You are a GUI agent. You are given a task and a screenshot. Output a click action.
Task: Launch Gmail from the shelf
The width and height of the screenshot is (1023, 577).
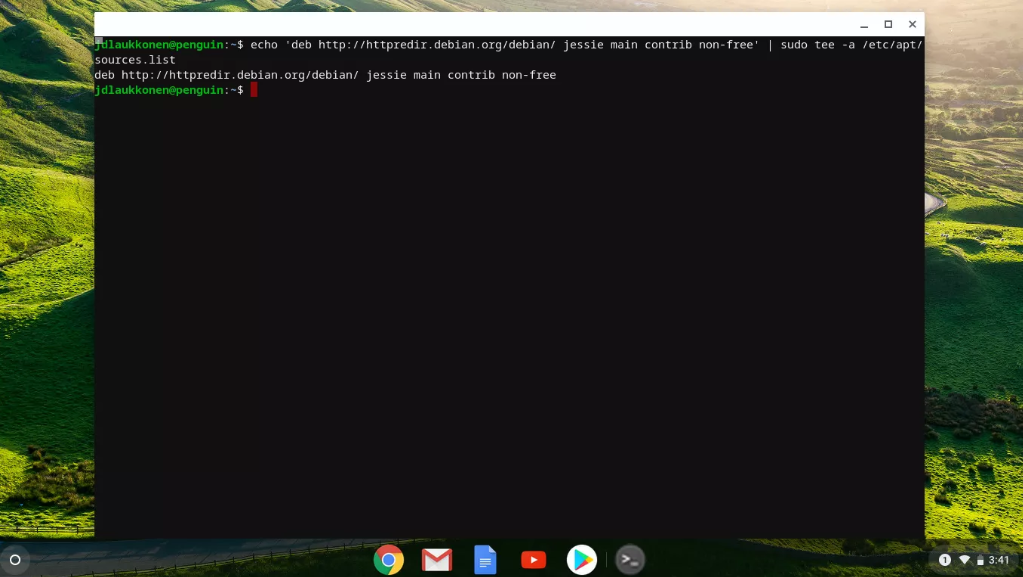pos(437,560)
